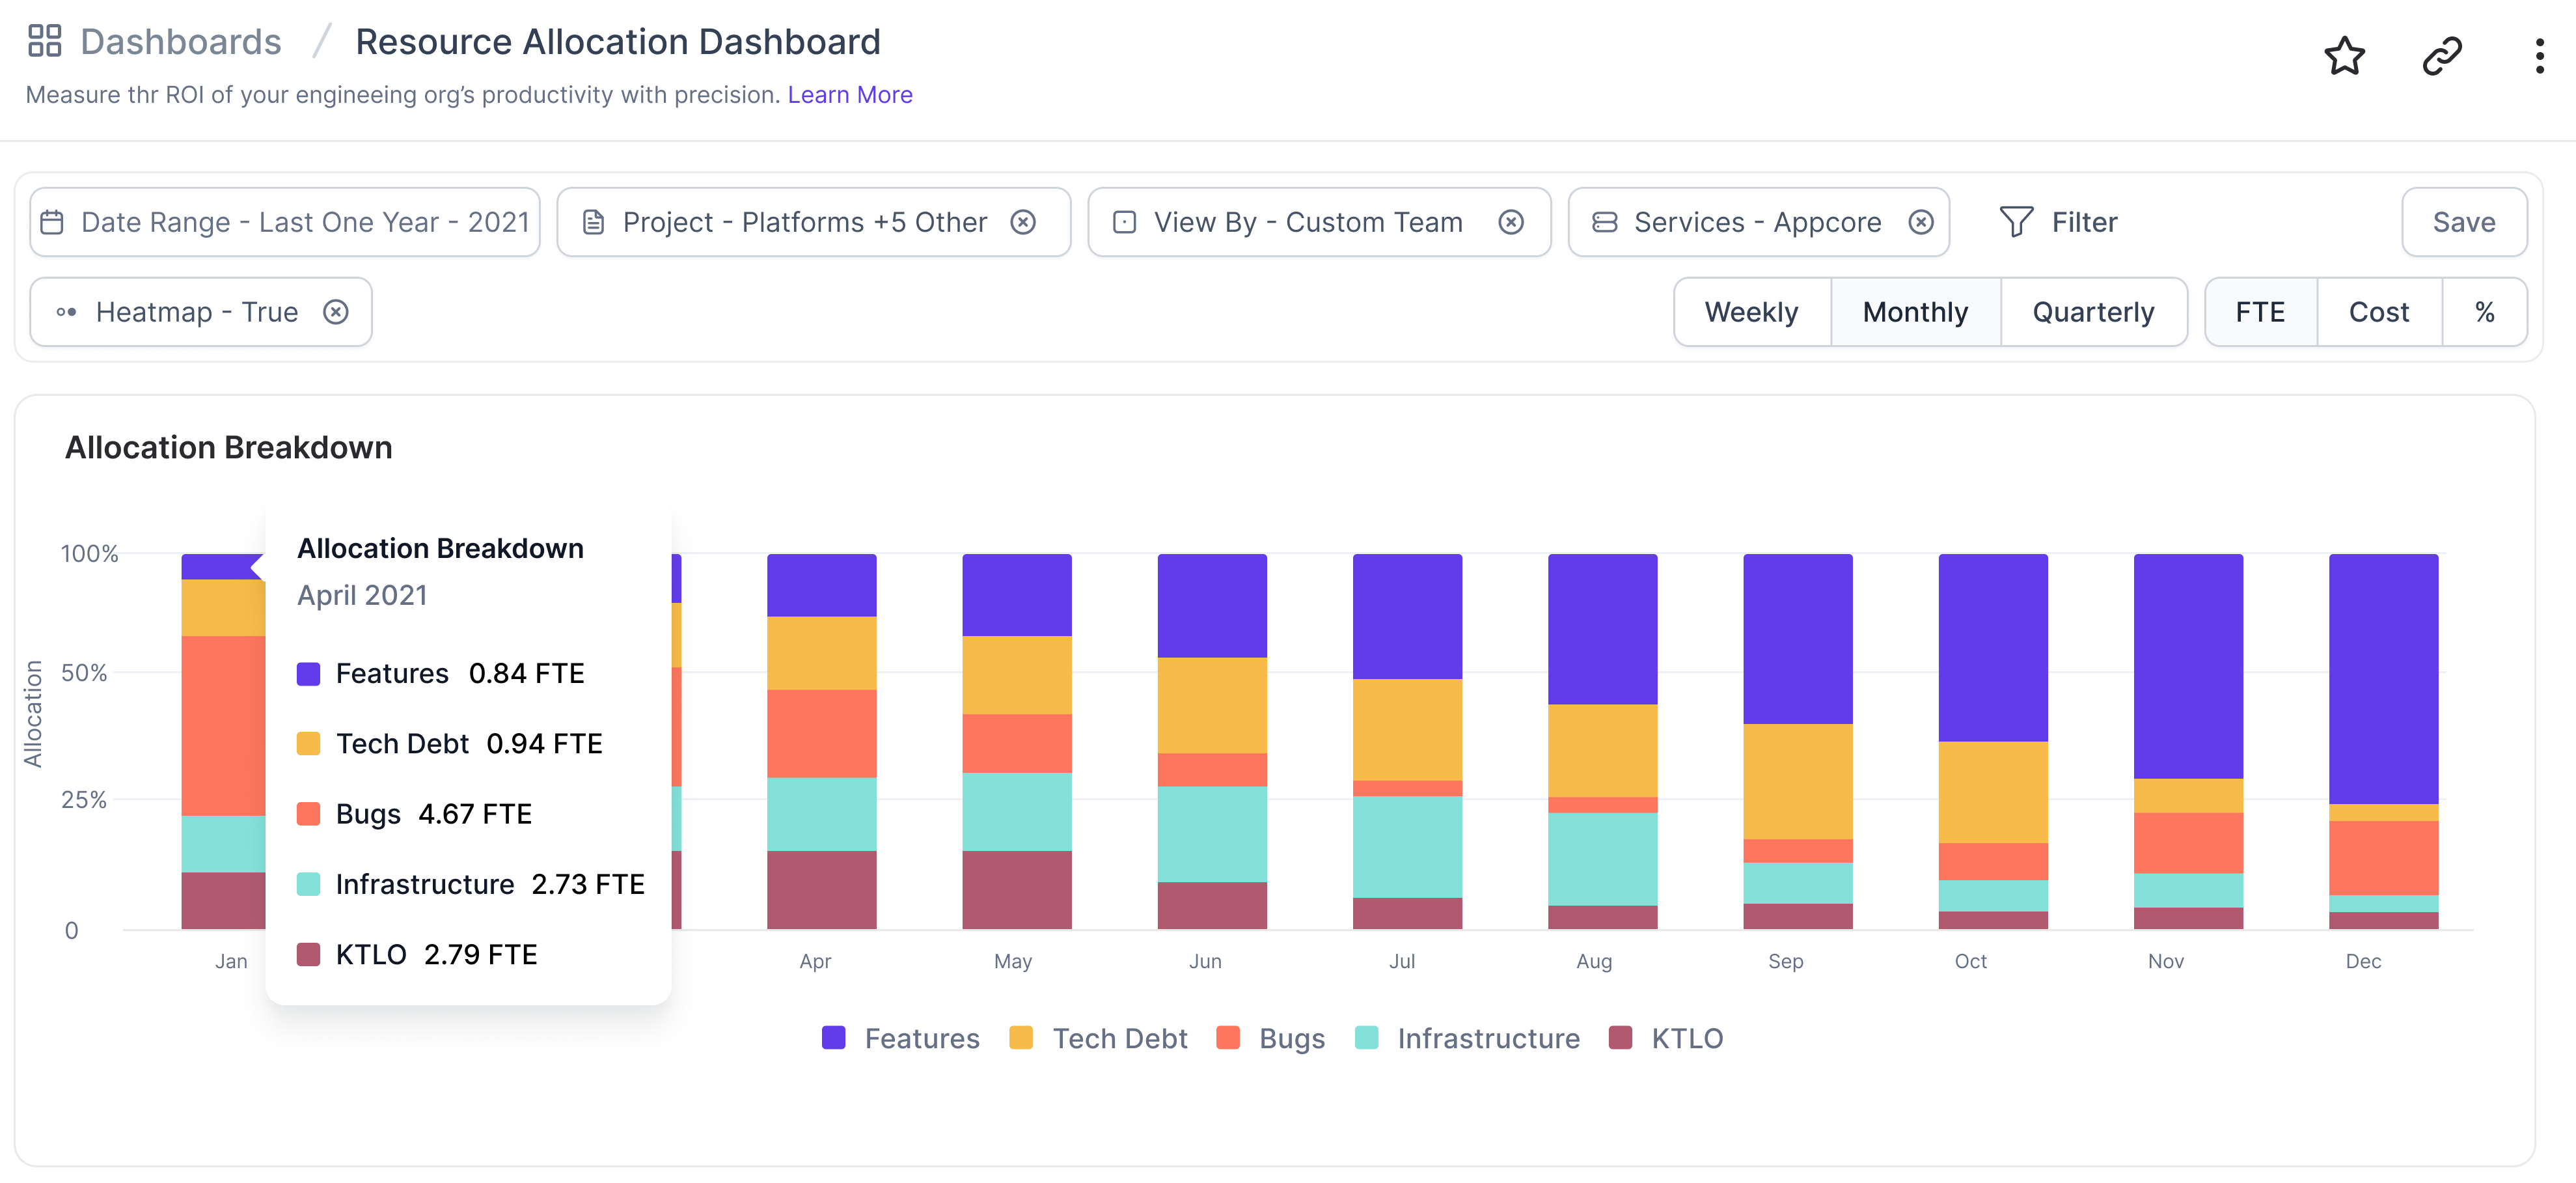Viewport: 2576px width, 1183px height.
Task: Open the three-dot more options menu
Action: tap(2539, 56)
